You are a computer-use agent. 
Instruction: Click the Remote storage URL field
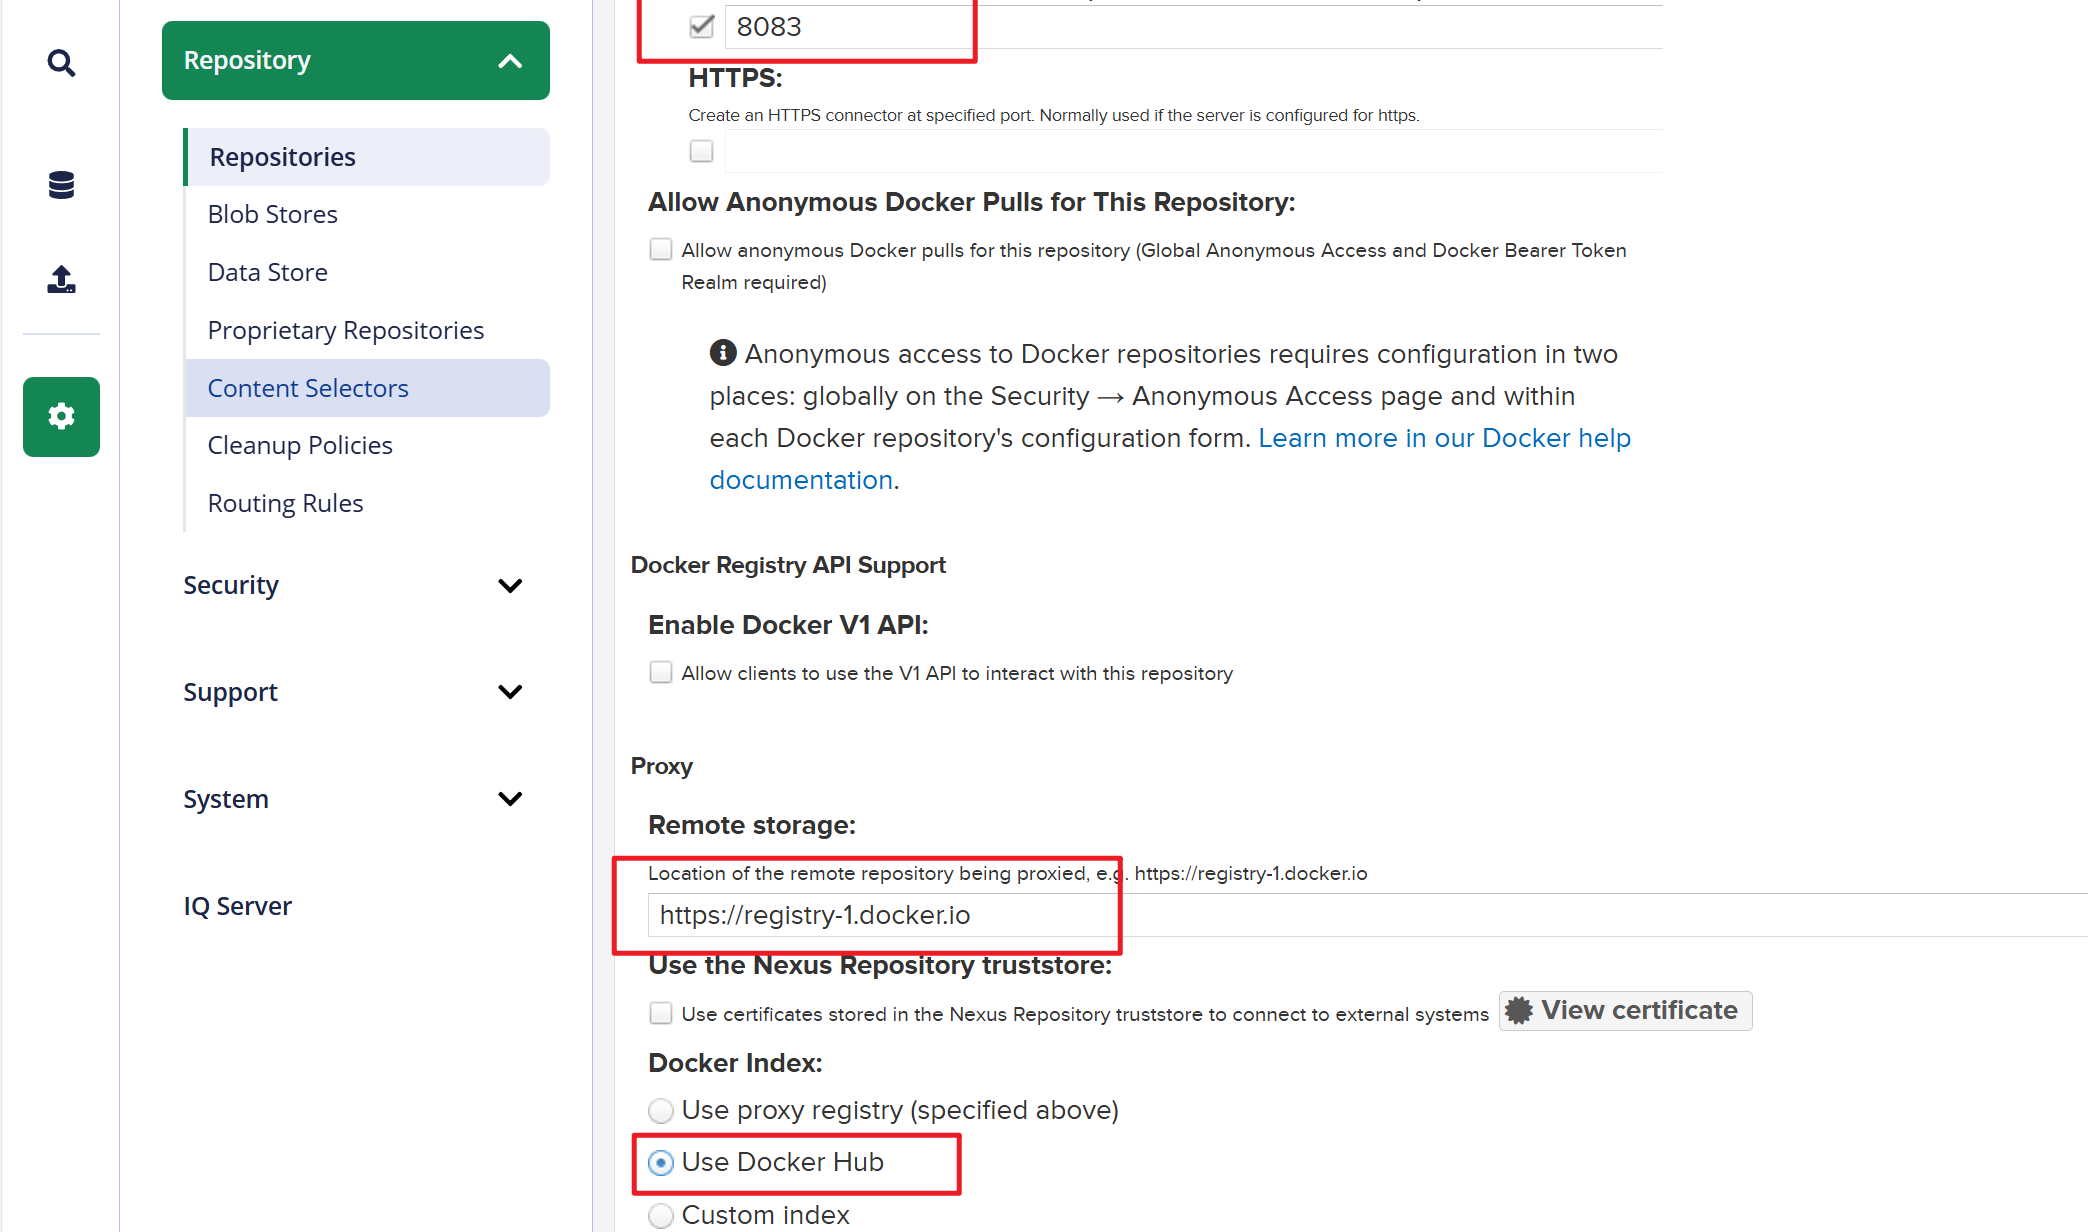tap(880, 915)
